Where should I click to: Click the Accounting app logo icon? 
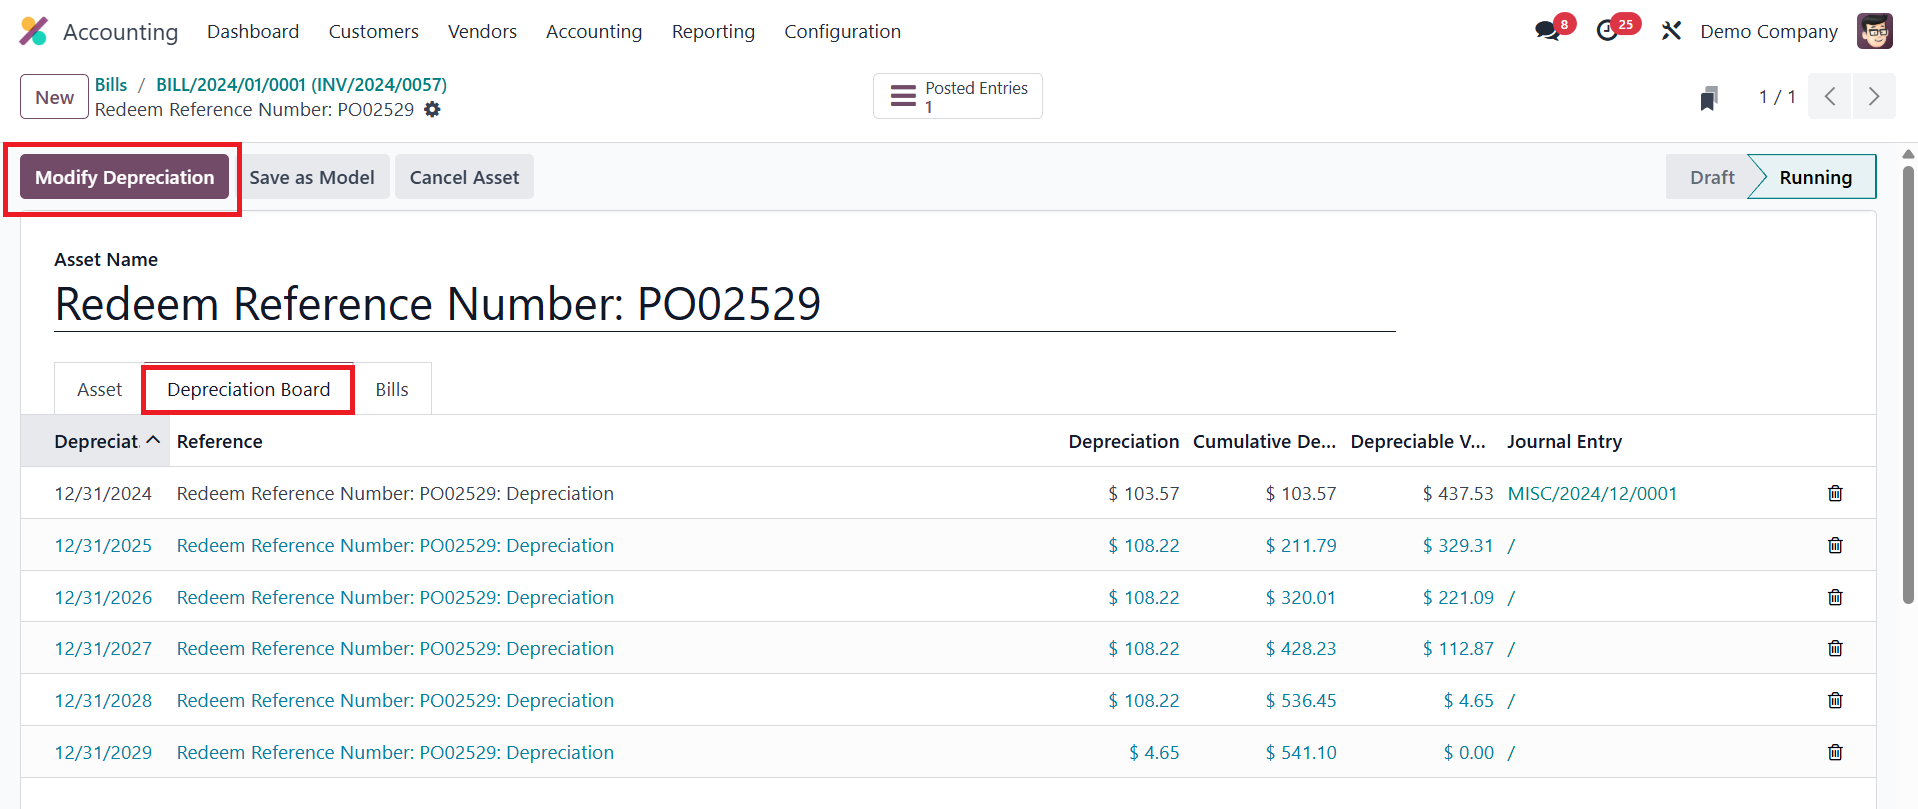click(x=33, y=31)
